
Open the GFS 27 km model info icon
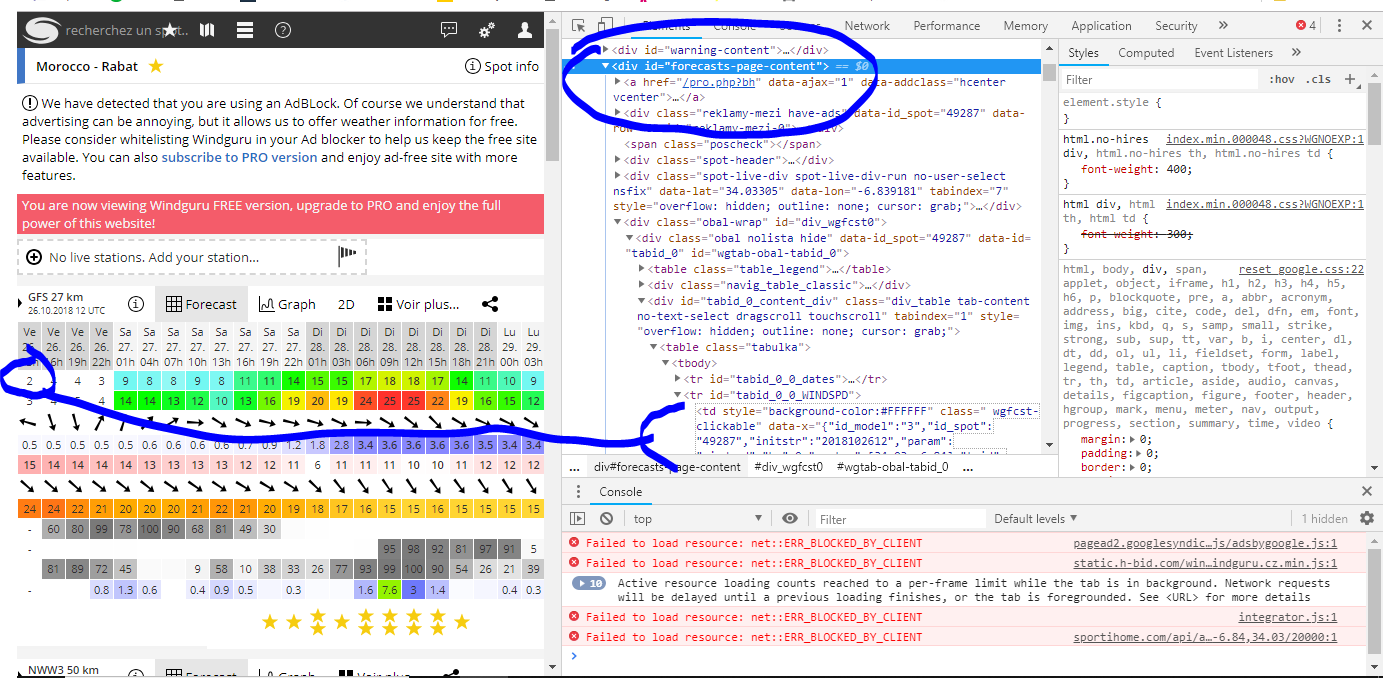point(136,304)
